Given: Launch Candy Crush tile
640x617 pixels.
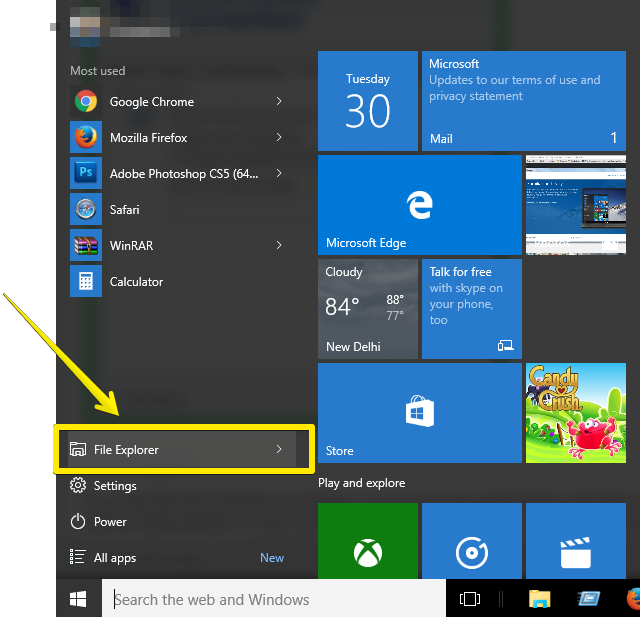Looking at the screenshot, I should [576, 413].
